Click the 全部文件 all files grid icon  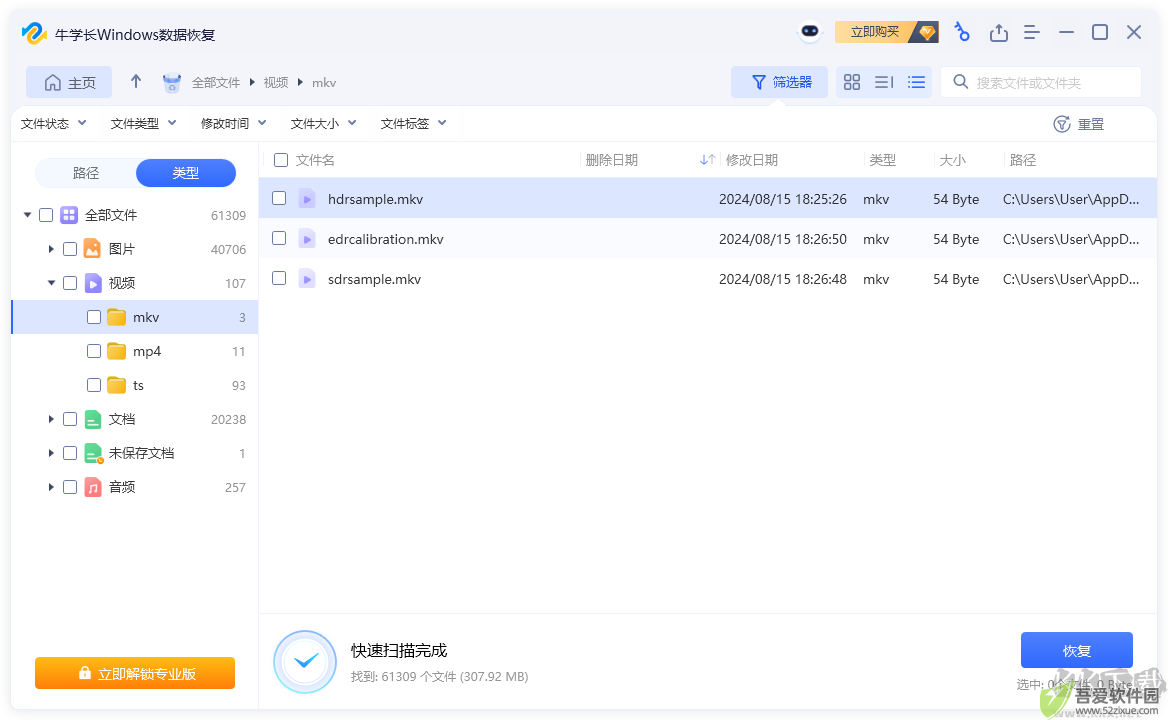pos(69,215)
